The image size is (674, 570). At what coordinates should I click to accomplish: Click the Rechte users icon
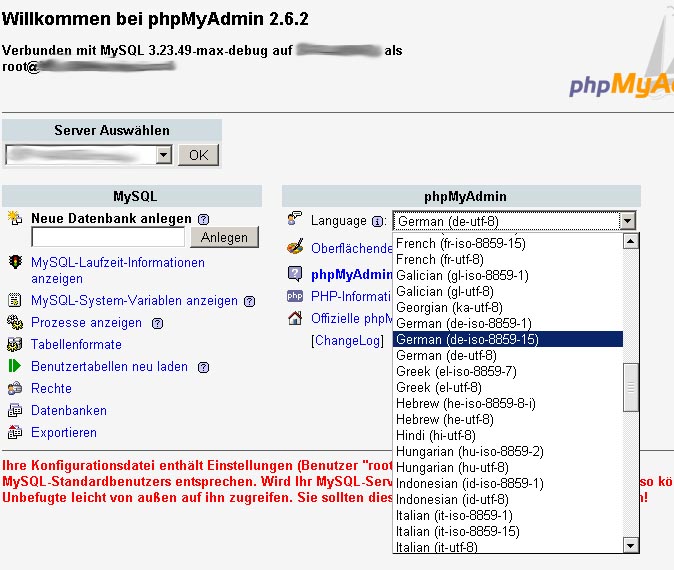click(x=15, y=388)
